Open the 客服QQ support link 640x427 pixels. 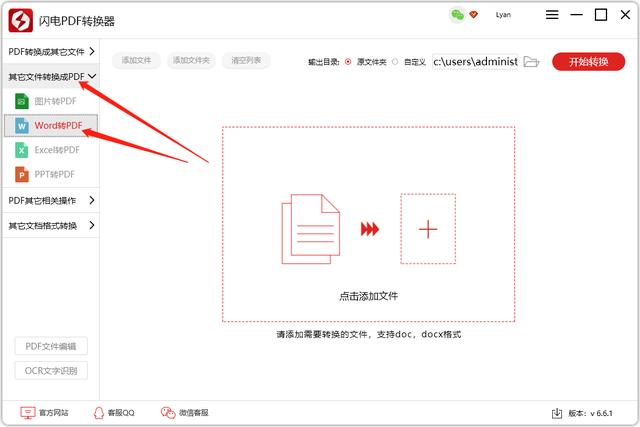click(114, 412)
